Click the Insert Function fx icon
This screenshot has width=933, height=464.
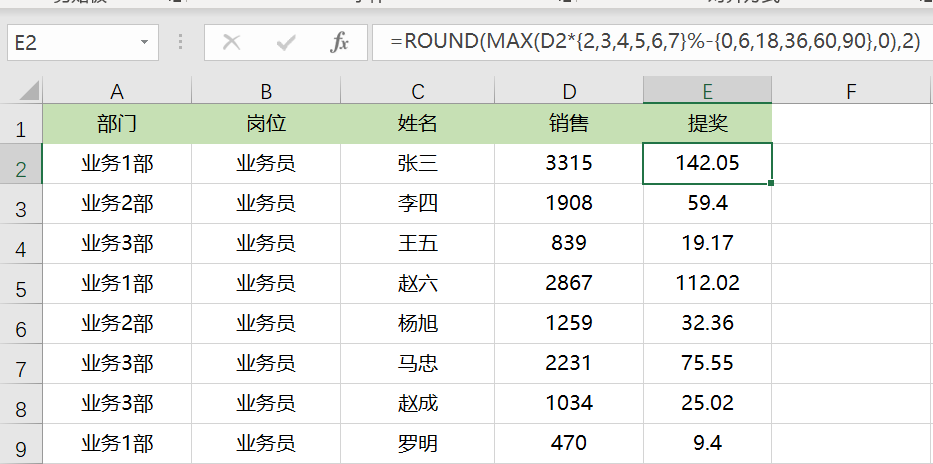pyautogui.click(x=339, y=42)
